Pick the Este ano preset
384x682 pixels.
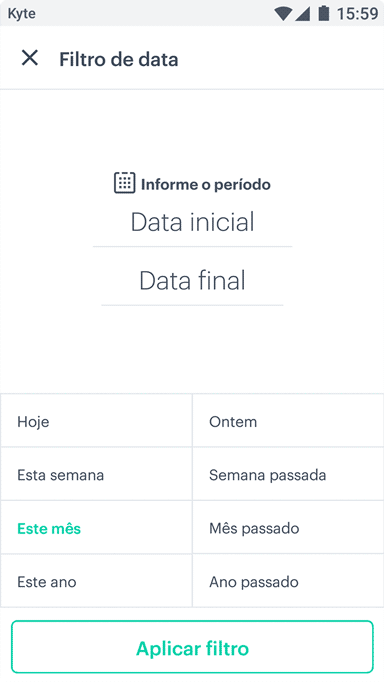(x=96, y=581)
